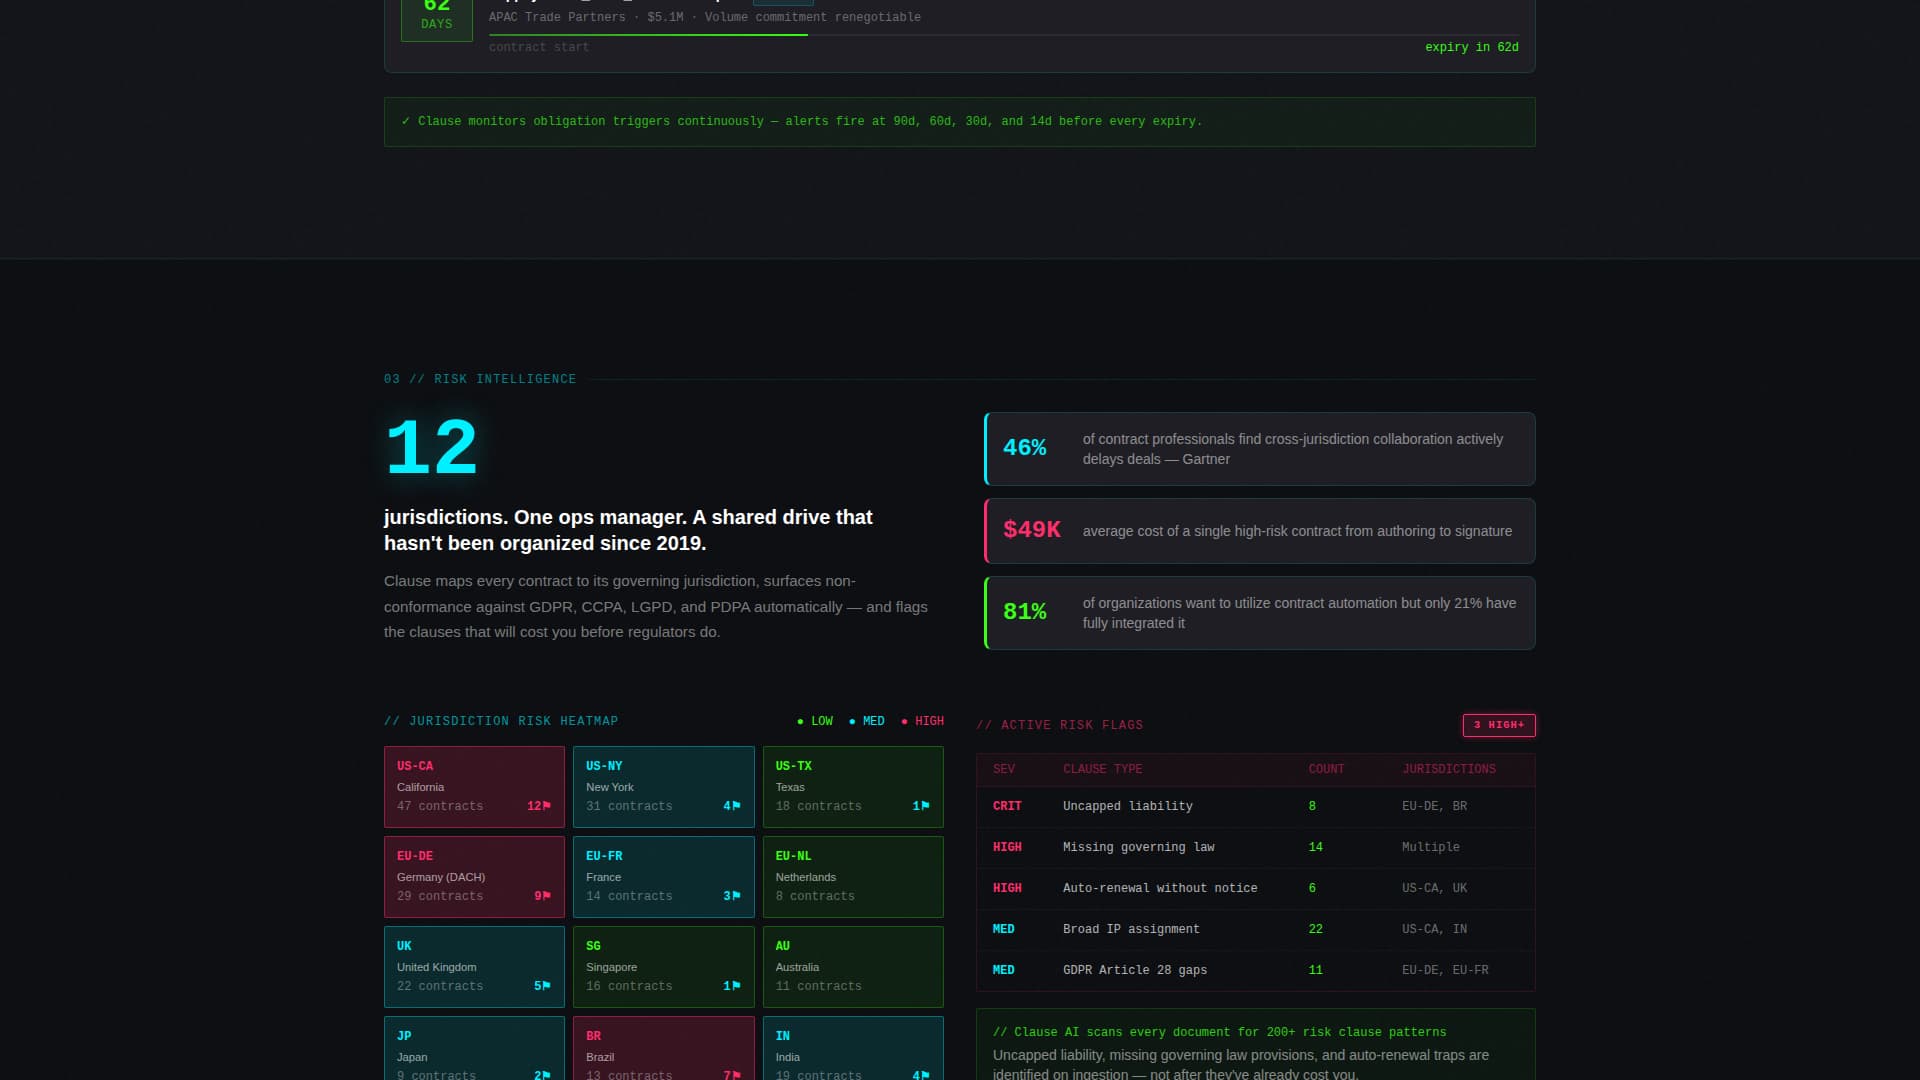Expand the Uncapped liability risk flag row
This screenshot has width=1920, height=1080.
coord(1128,806)
